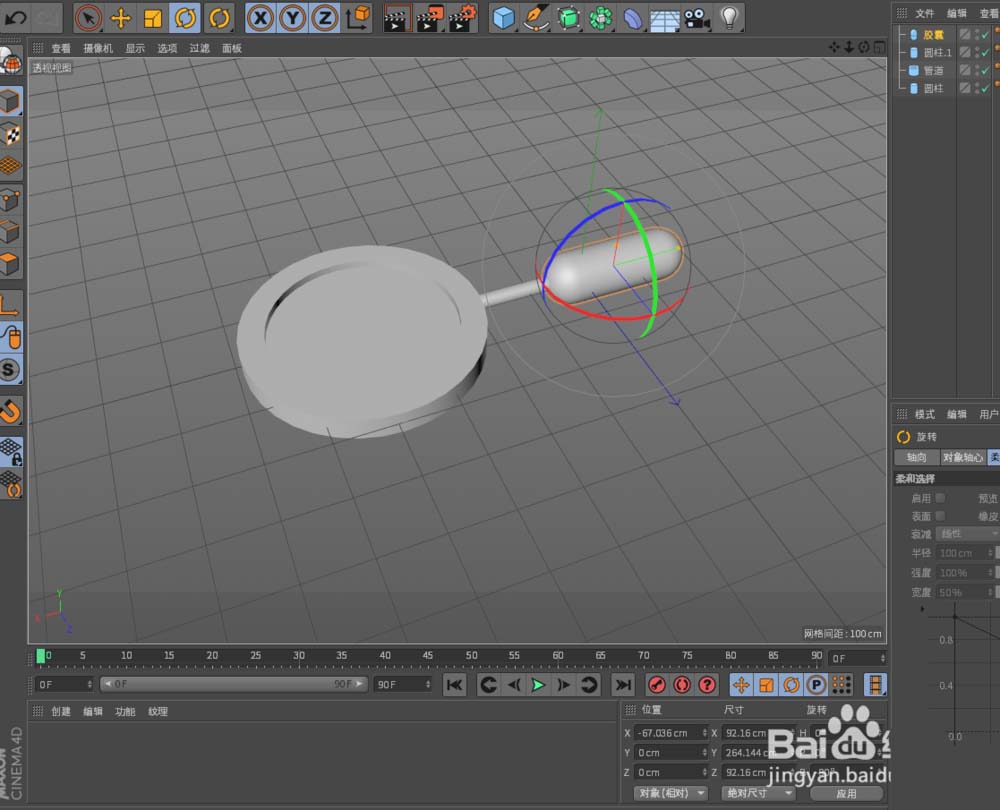Click position X field -67.036 cm

click(671, 733)
